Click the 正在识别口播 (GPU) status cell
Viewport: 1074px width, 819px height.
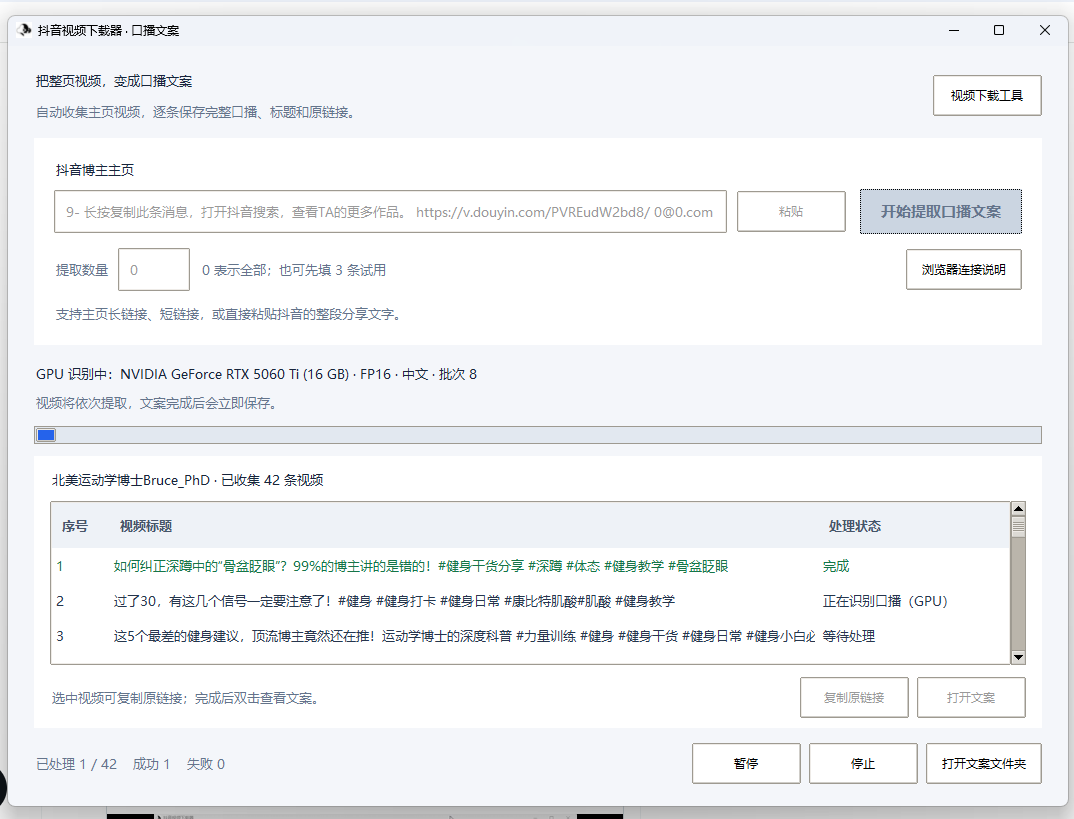pyautogui.click(x=885, y=601)
